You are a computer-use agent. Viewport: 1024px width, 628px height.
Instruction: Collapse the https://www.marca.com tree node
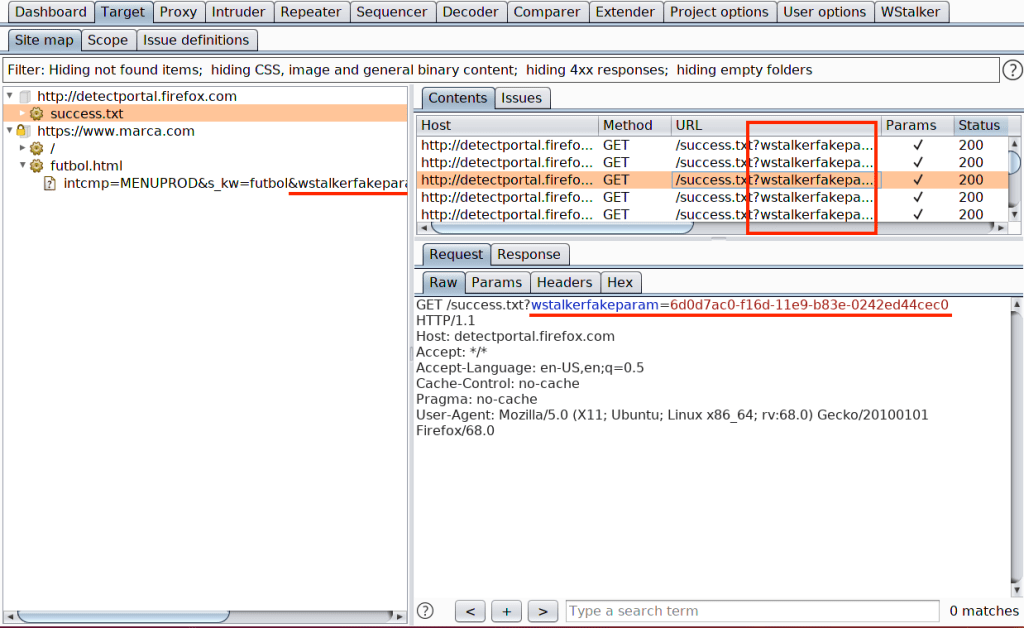click(10, 131)
